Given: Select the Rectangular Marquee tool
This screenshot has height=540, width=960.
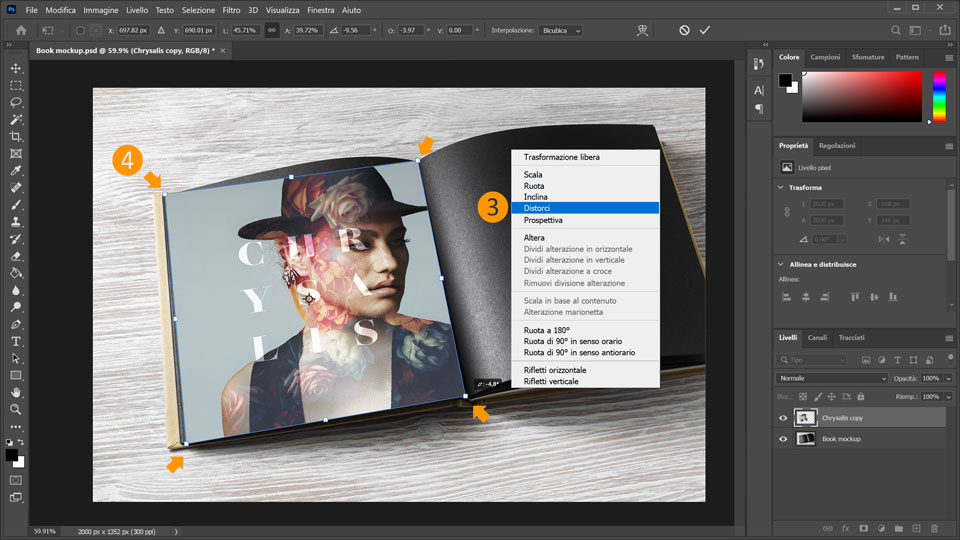Looking at the screenshot, I should point(16,86).
